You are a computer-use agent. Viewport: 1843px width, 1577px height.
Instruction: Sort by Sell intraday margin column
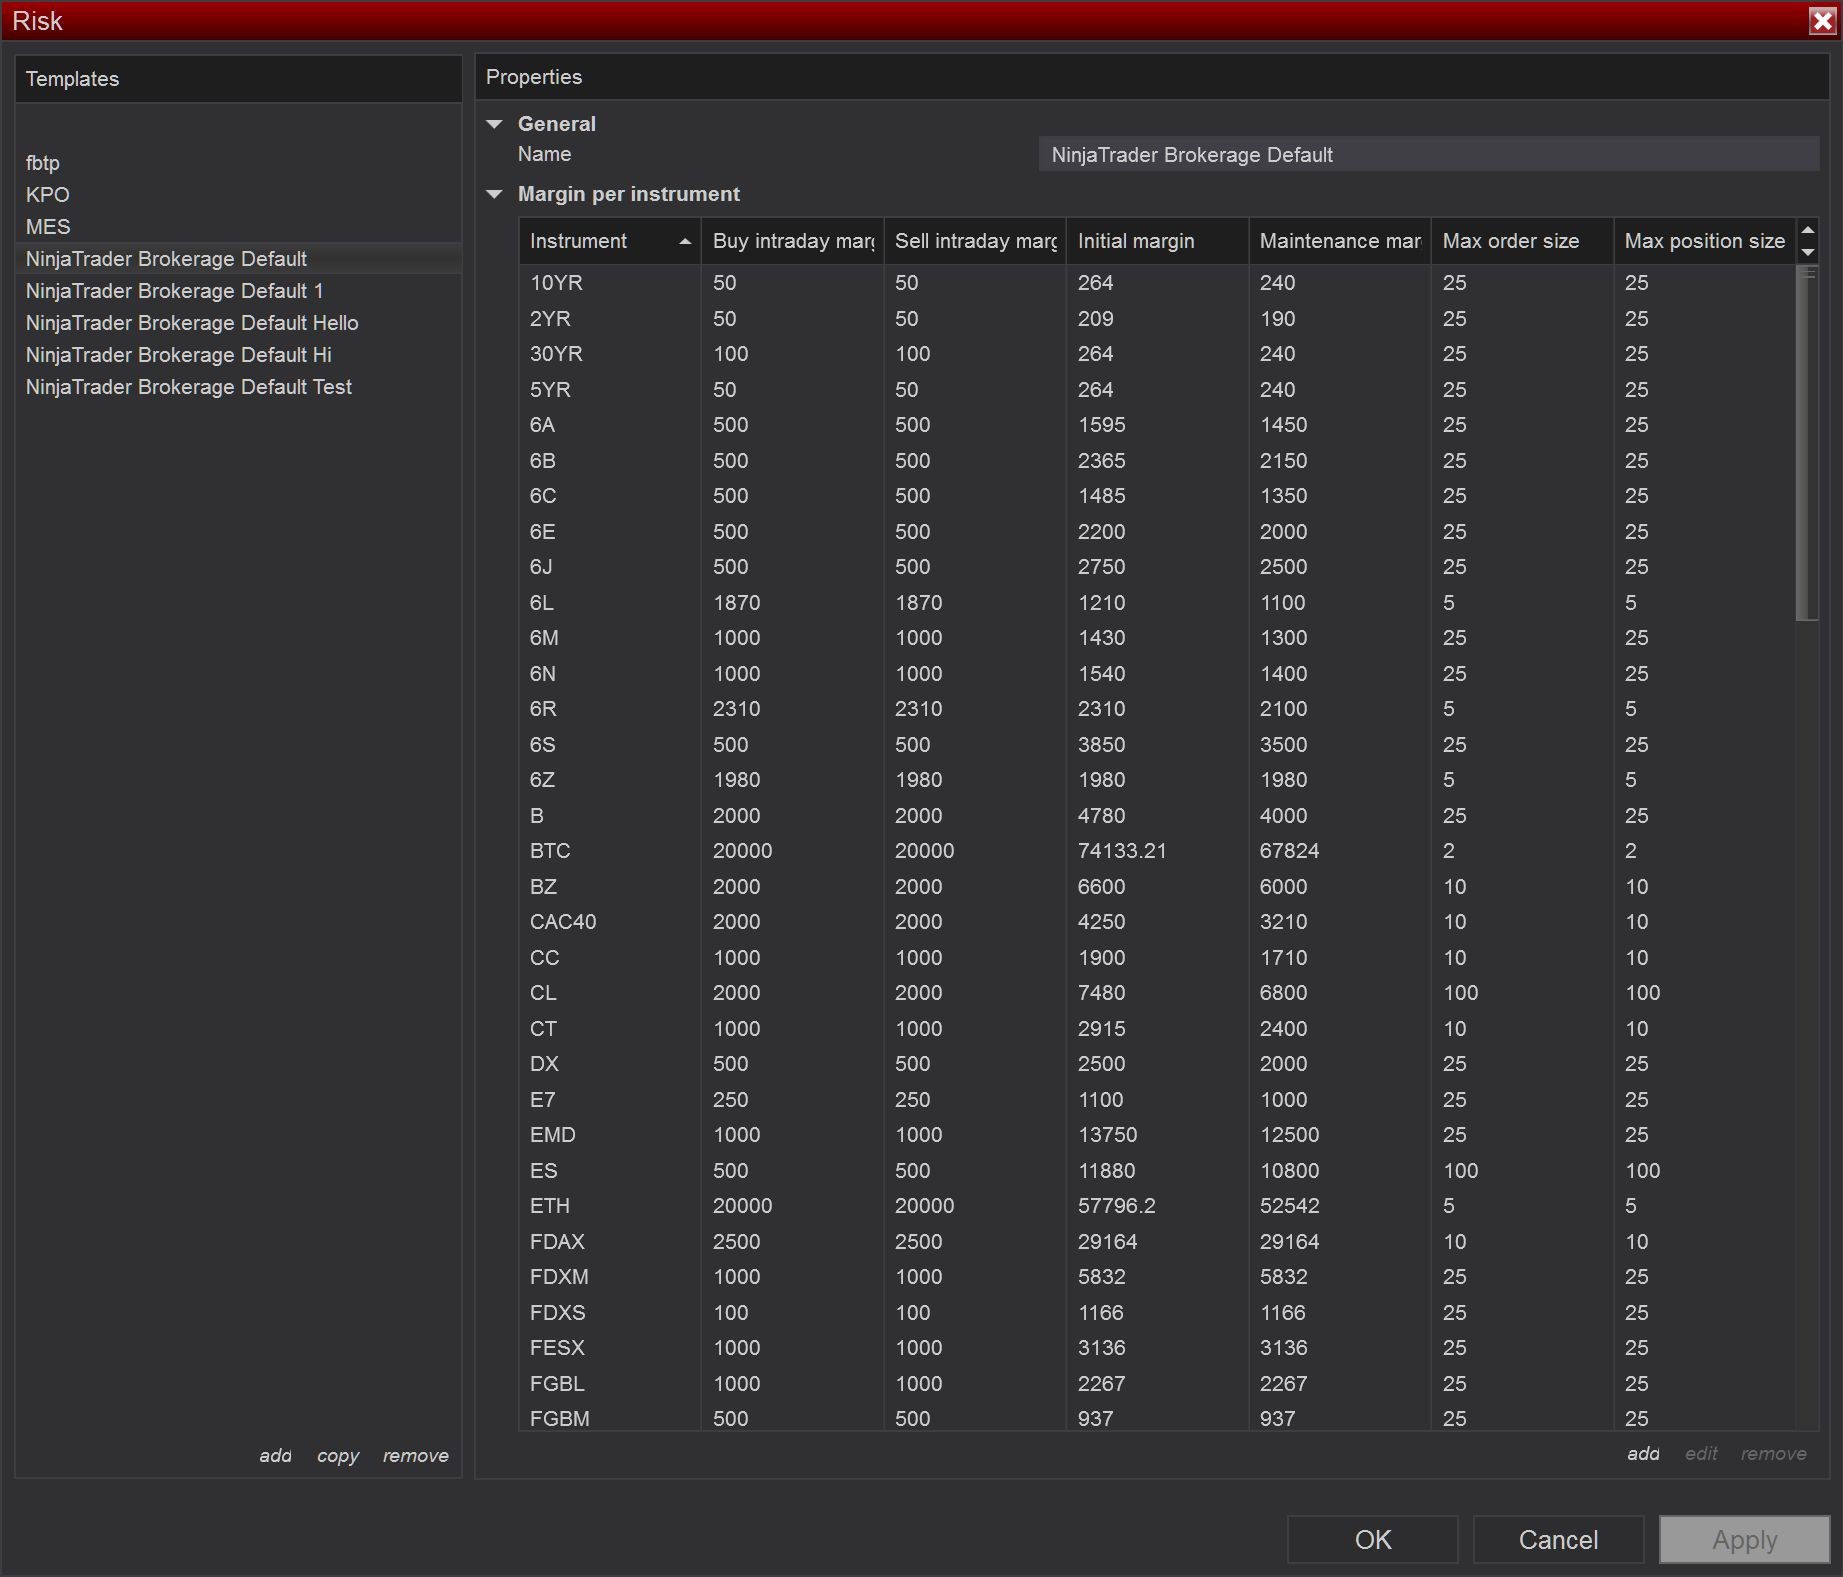pos(975,241)
